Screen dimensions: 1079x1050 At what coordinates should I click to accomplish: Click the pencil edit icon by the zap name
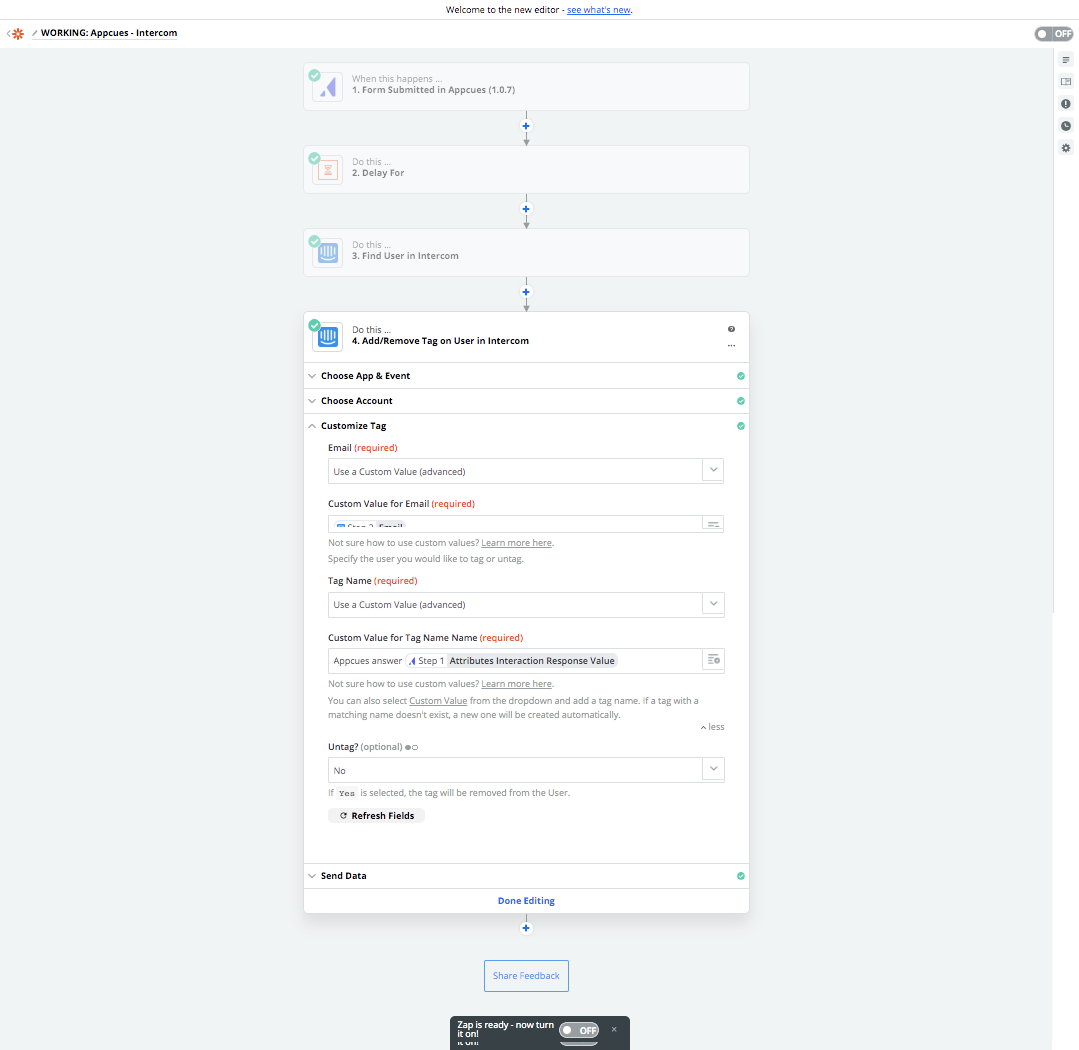point(34,33)
